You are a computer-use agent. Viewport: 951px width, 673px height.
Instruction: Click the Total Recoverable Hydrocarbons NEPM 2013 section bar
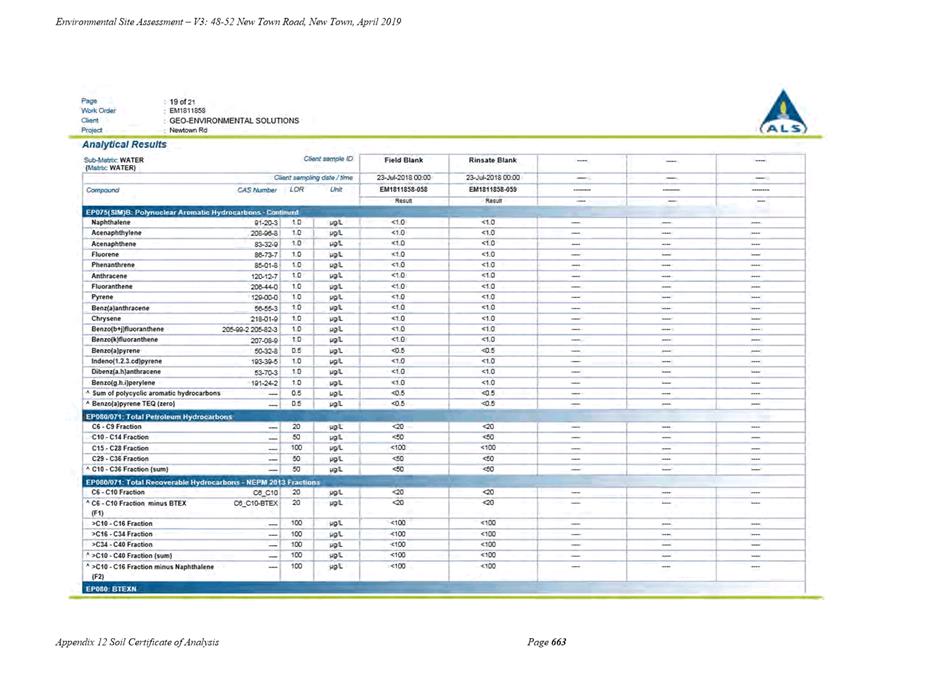pos(443,482)
